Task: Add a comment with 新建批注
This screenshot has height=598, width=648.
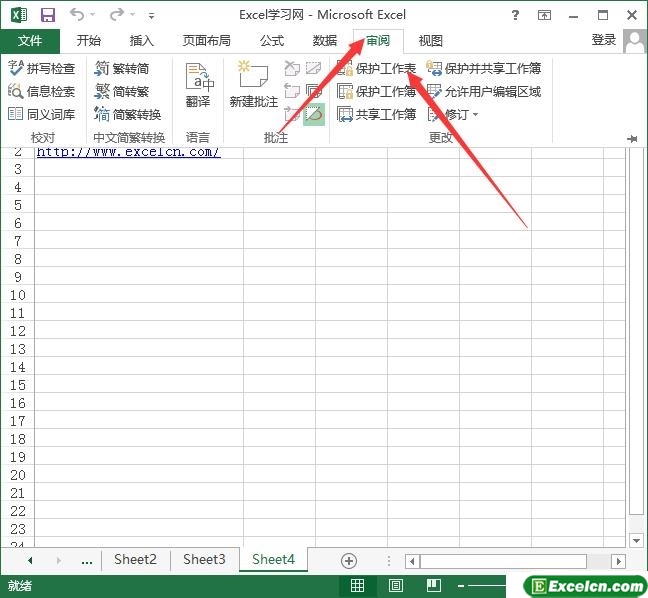Action: tap(254, 85)
